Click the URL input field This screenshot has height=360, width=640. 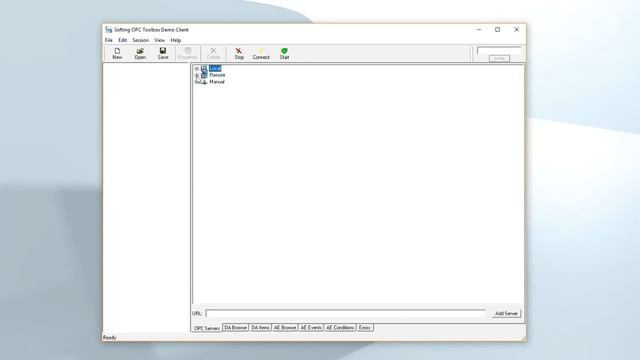(x=345, y=313)
